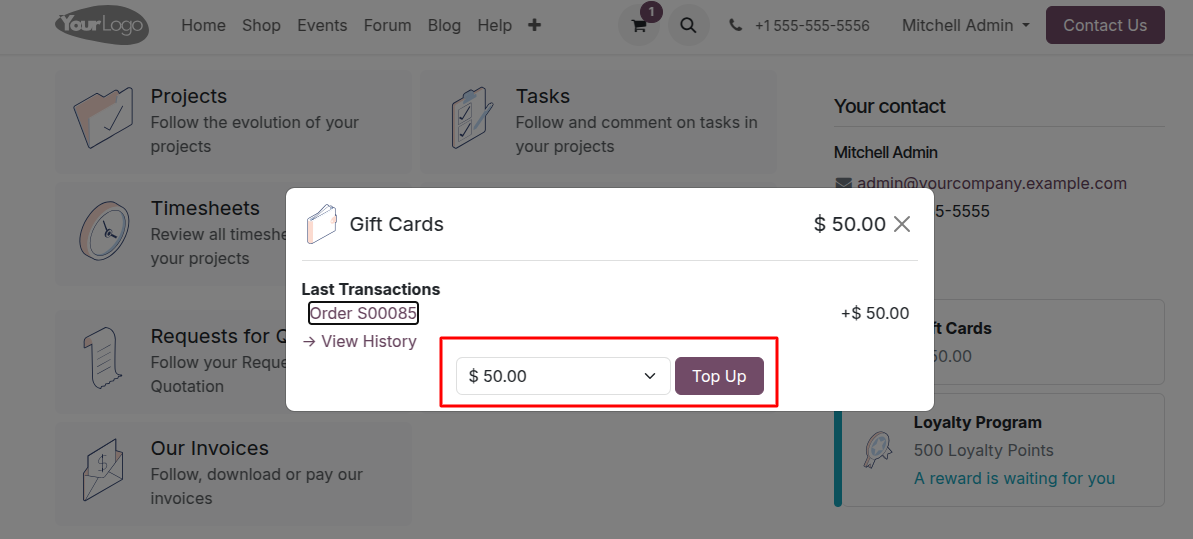The width and height of the screenshot is (1193, 539).
Task: Click the Our Invoices envelope icon
Action: (x=103, y=470)
